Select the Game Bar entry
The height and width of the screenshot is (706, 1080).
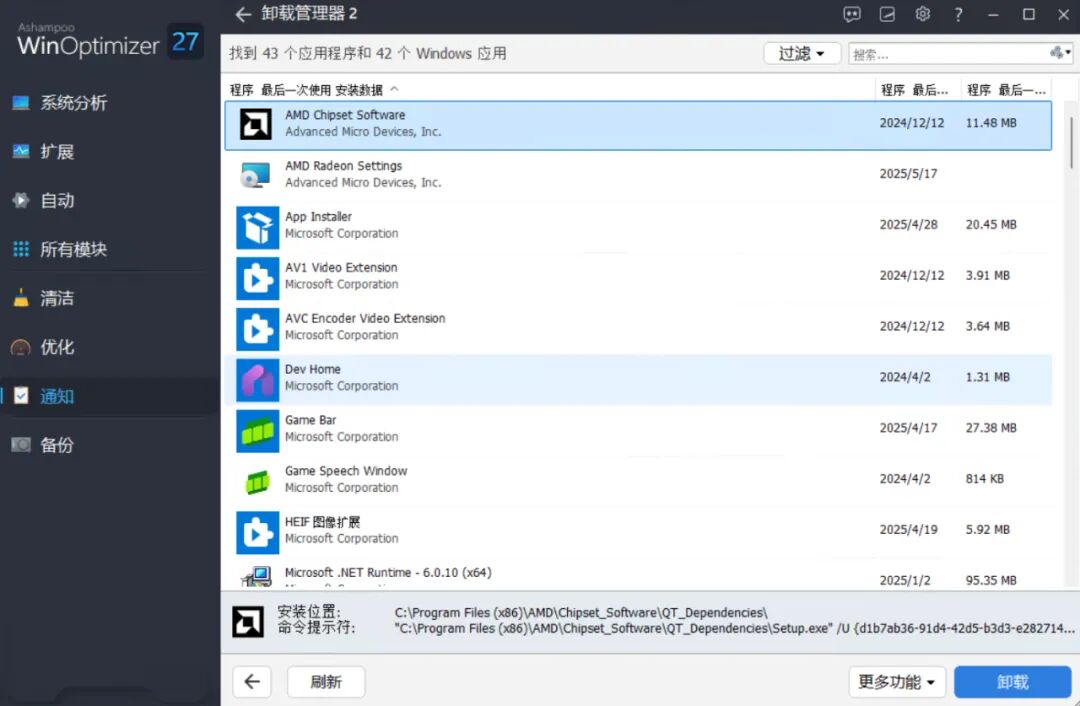click(x=638, y=430)
